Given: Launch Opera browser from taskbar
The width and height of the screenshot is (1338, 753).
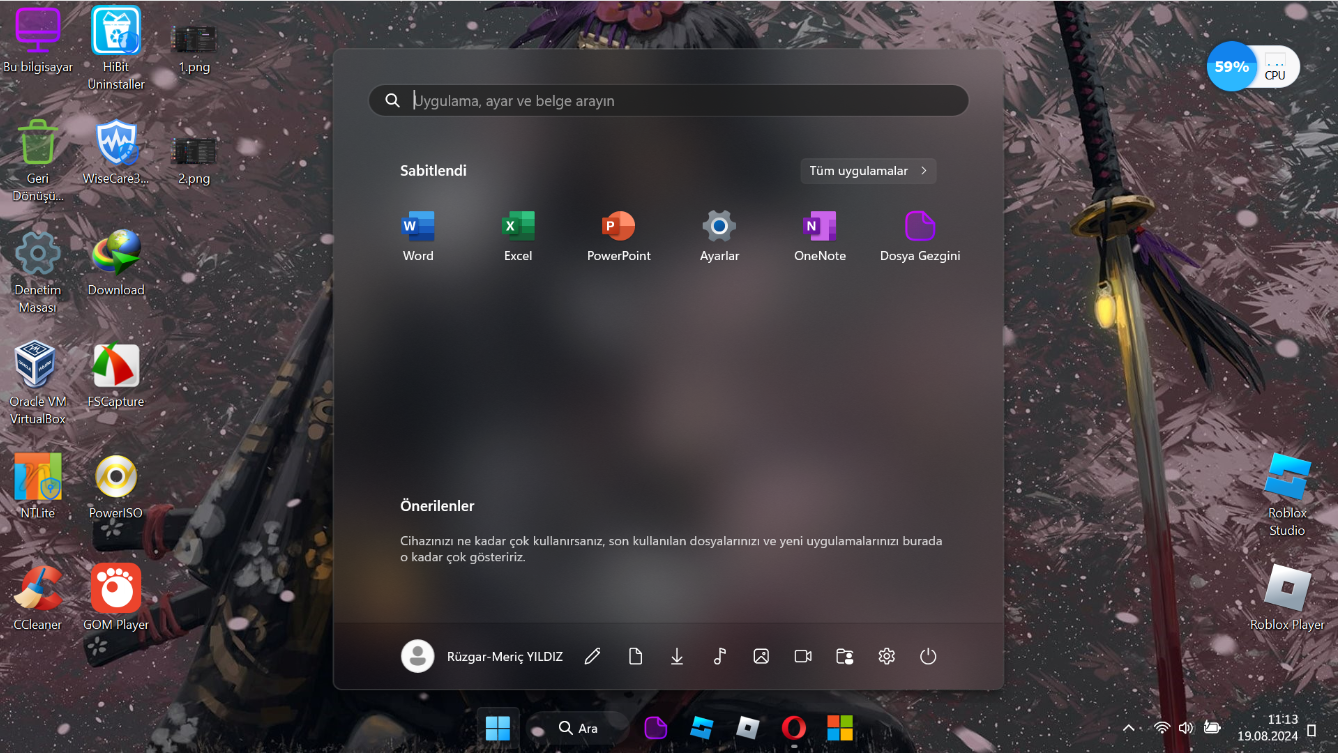Looking at the screenshot, I should [x=794, y=728].
